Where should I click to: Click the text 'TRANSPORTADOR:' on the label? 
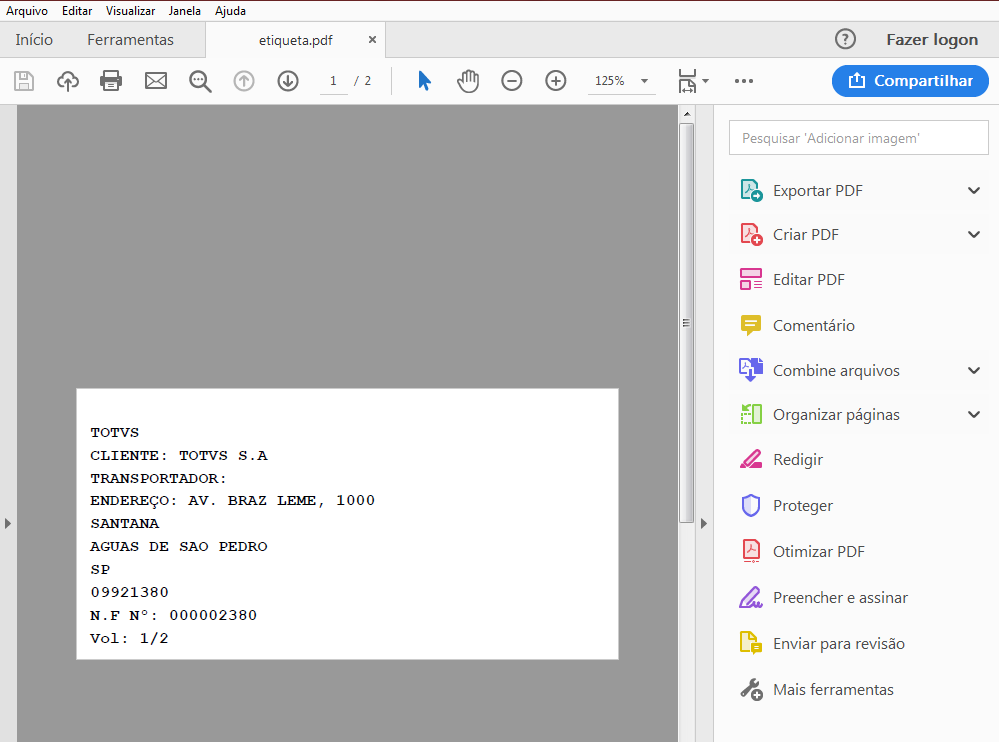coord(159,478)
